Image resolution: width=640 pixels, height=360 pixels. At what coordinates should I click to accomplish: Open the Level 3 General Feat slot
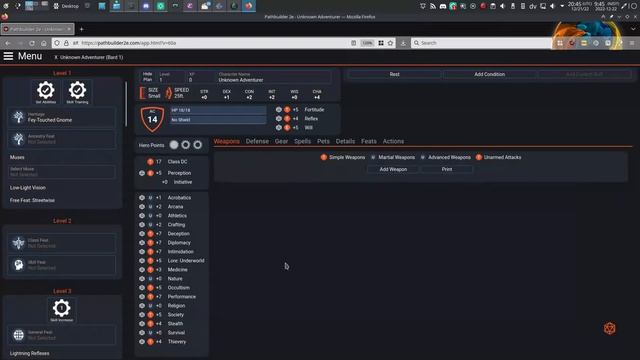62,335
